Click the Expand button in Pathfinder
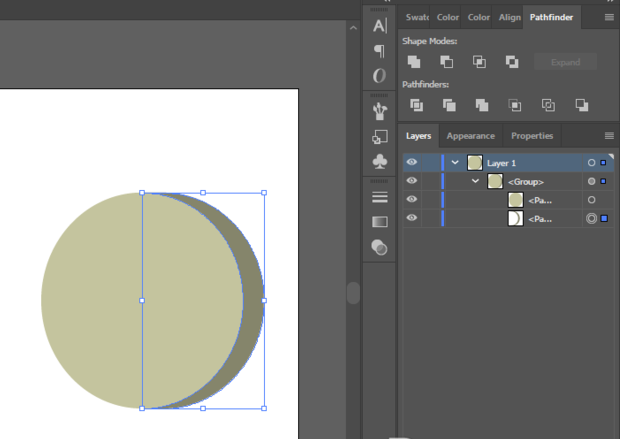620x439 pixels. pyautogui.click(x=565, y=62)
